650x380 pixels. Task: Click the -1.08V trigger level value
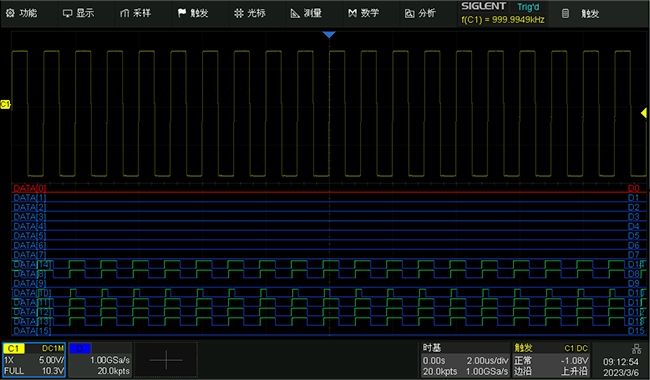[x=574, y=361]
